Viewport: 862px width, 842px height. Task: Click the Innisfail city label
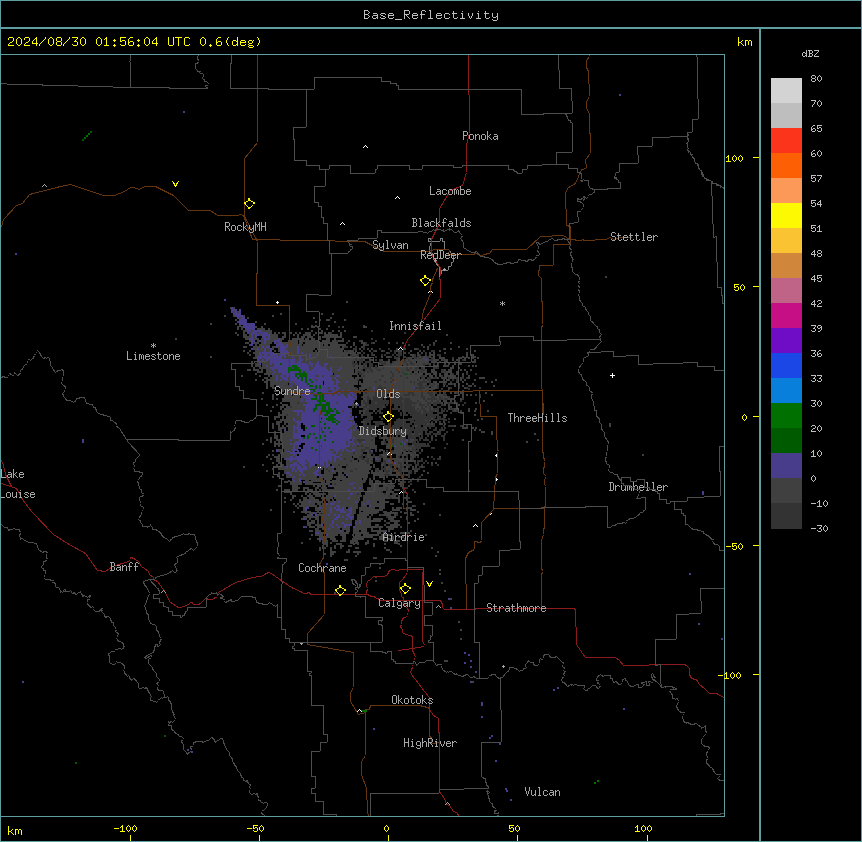tap(415, 326)
